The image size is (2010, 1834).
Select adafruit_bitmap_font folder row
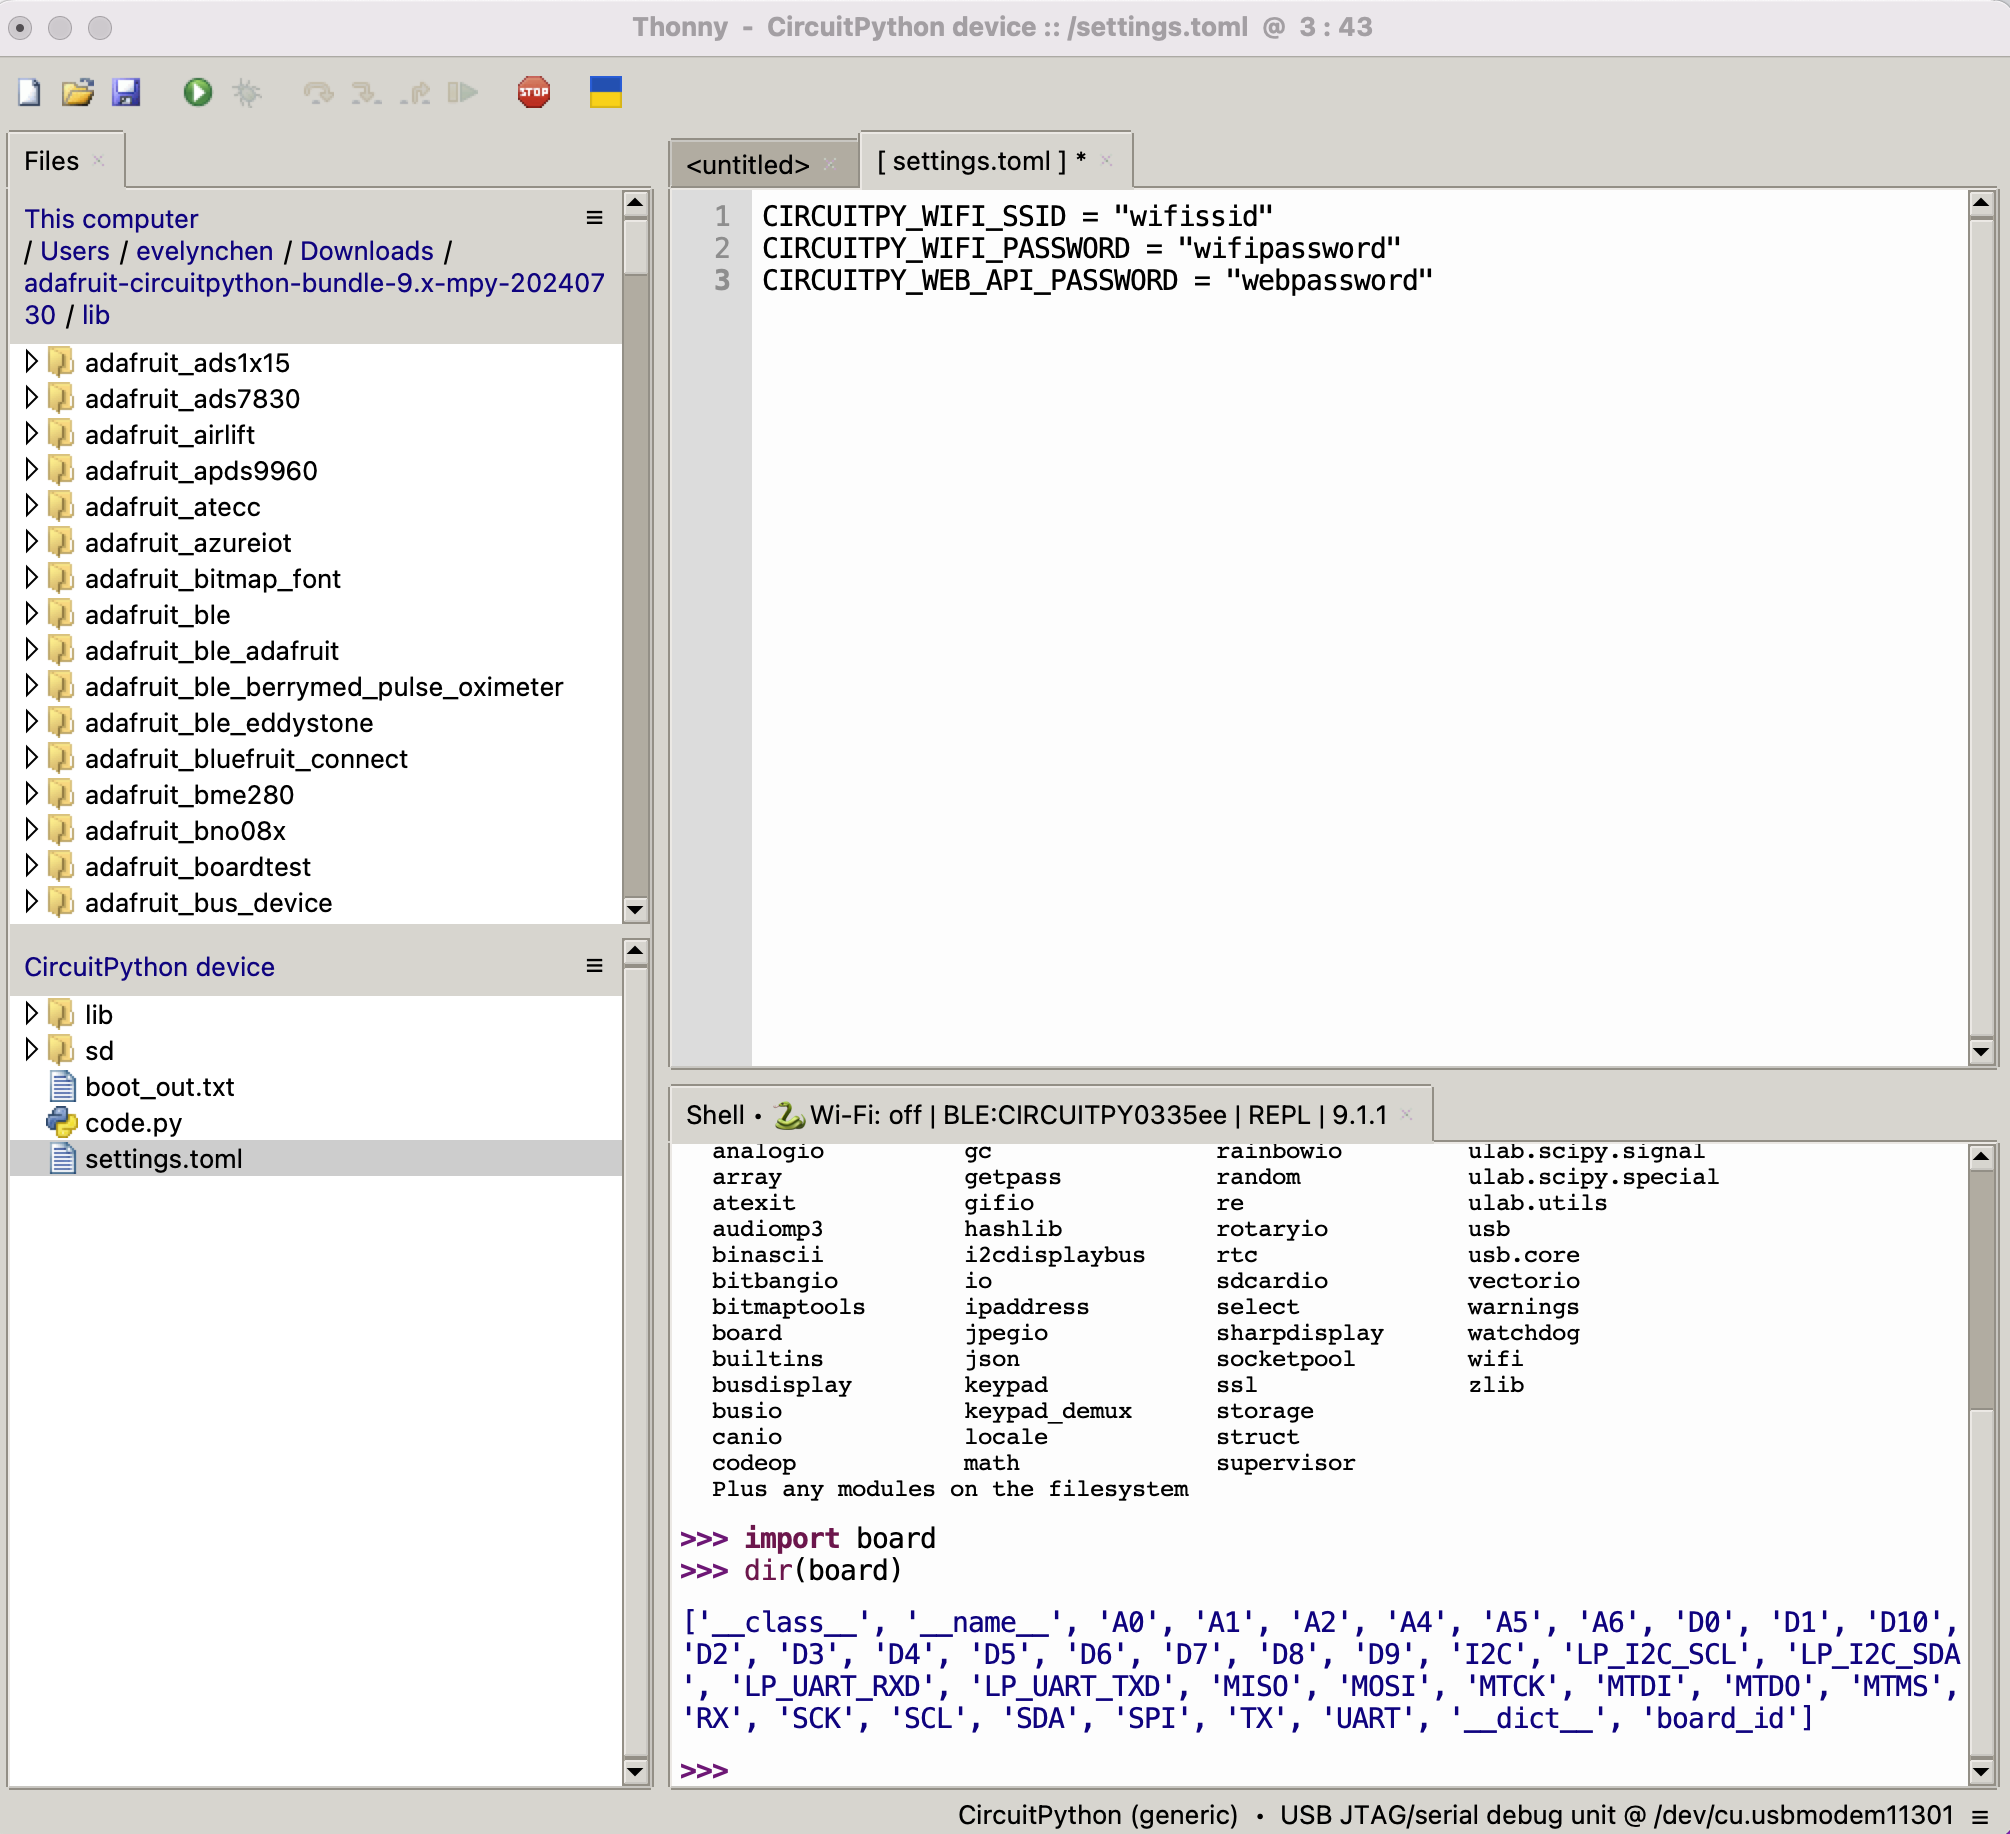coord(316,578)
